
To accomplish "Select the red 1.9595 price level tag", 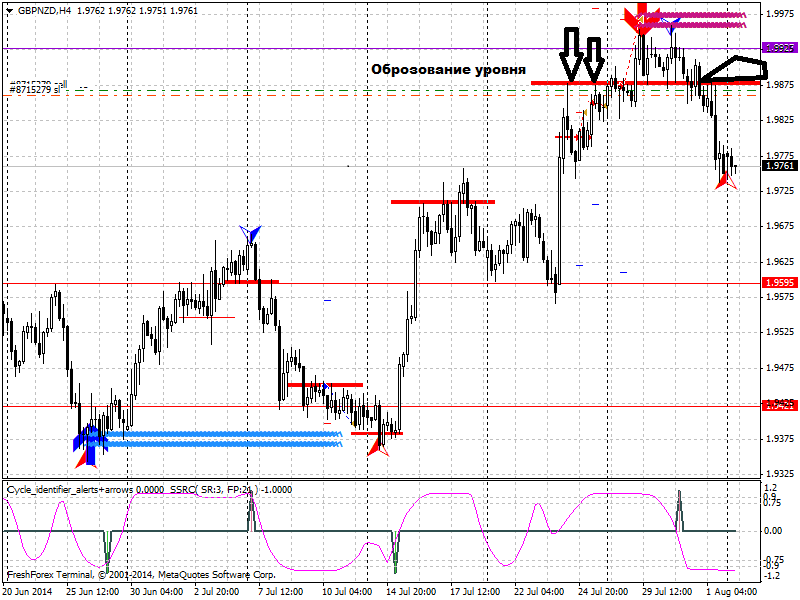I will click(x=779, y=283).
